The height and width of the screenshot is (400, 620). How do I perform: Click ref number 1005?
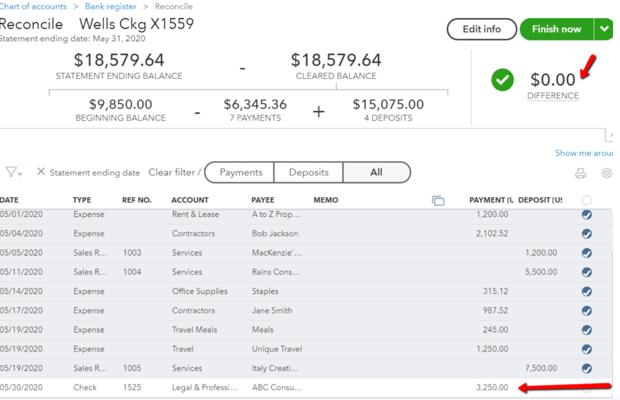132,368
